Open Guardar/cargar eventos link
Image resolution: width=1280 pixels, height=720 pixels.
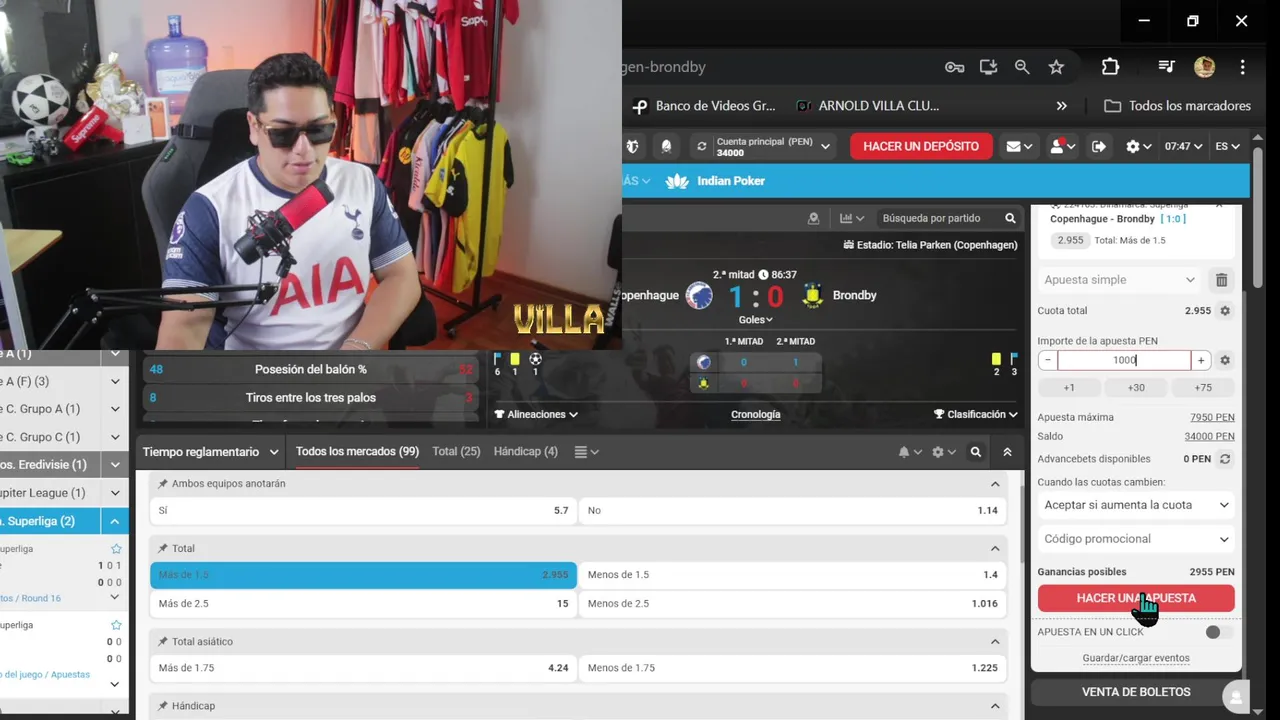pos(1136,658)
